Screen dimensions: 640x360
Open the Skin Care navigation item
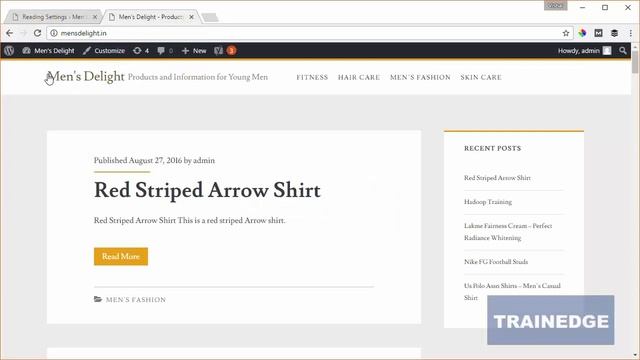click(x=481, y=77)
